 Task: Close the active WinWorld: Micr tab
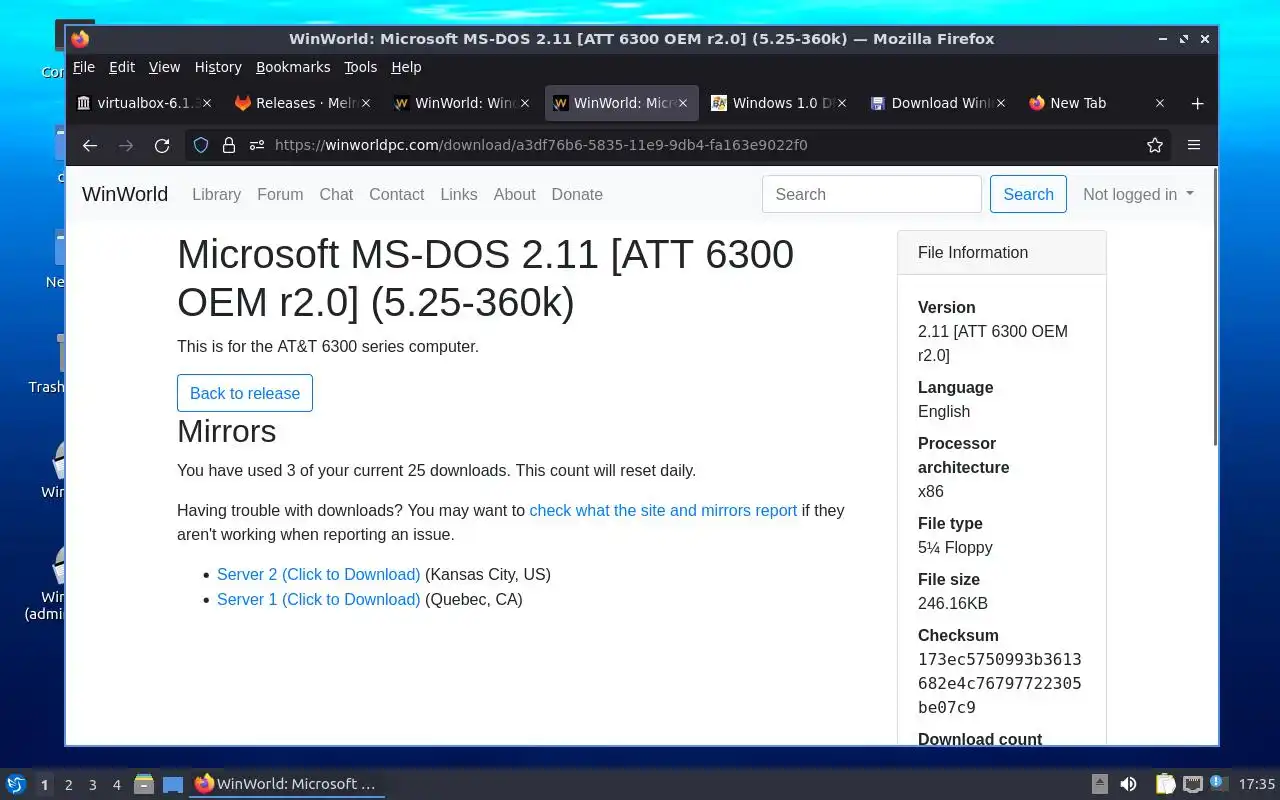click(x=683, y=103)
